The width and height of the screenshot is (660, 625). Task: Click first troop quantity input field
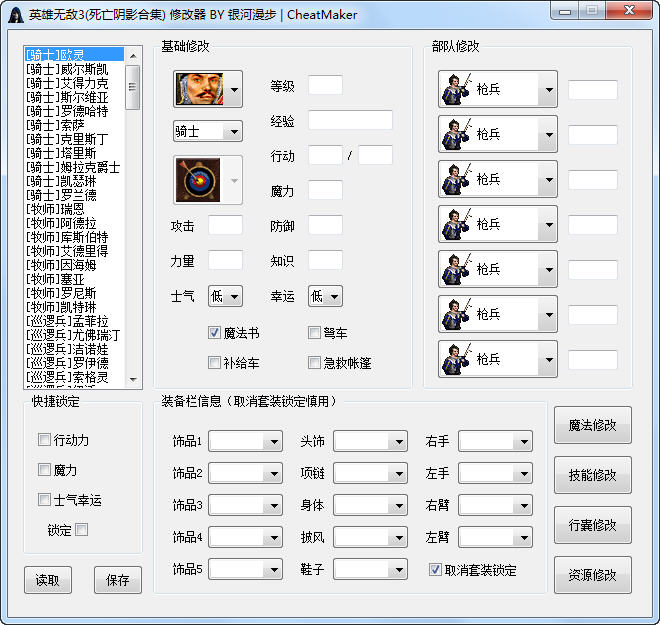pyautogui.click(x=593, y=90)
